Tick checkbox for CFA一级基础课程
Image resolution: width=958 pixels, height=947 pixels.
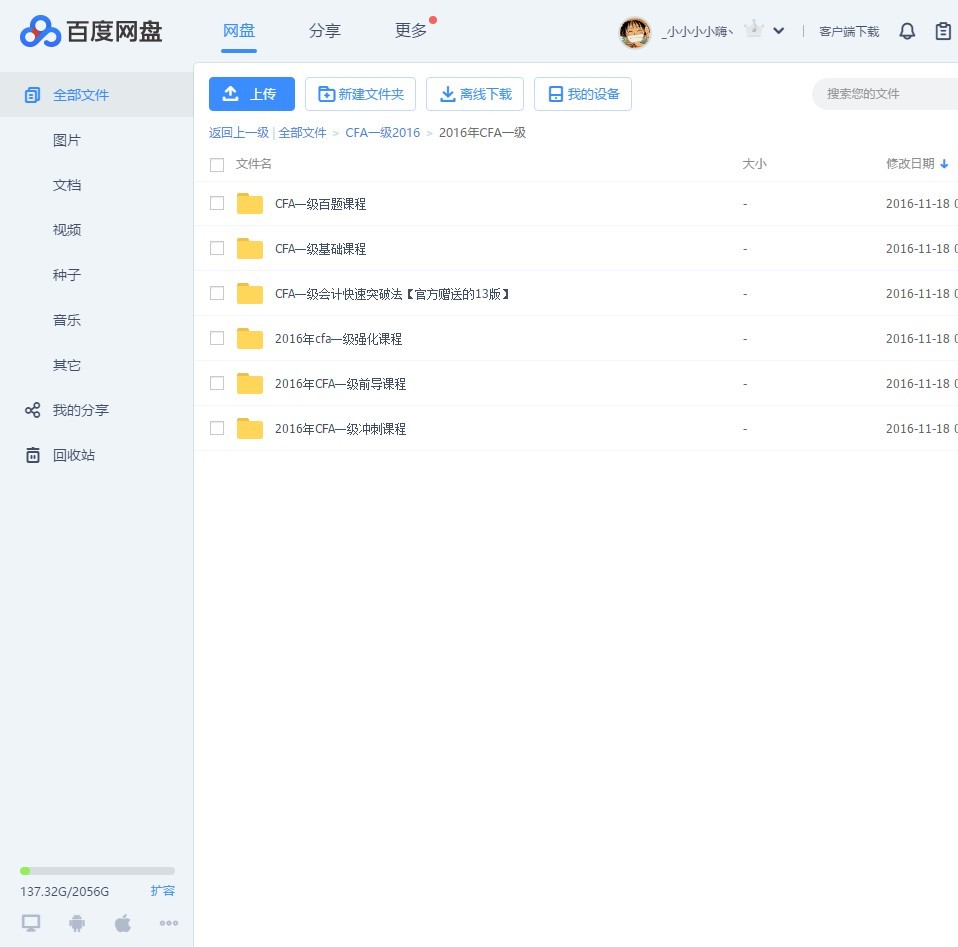(217, 248)
